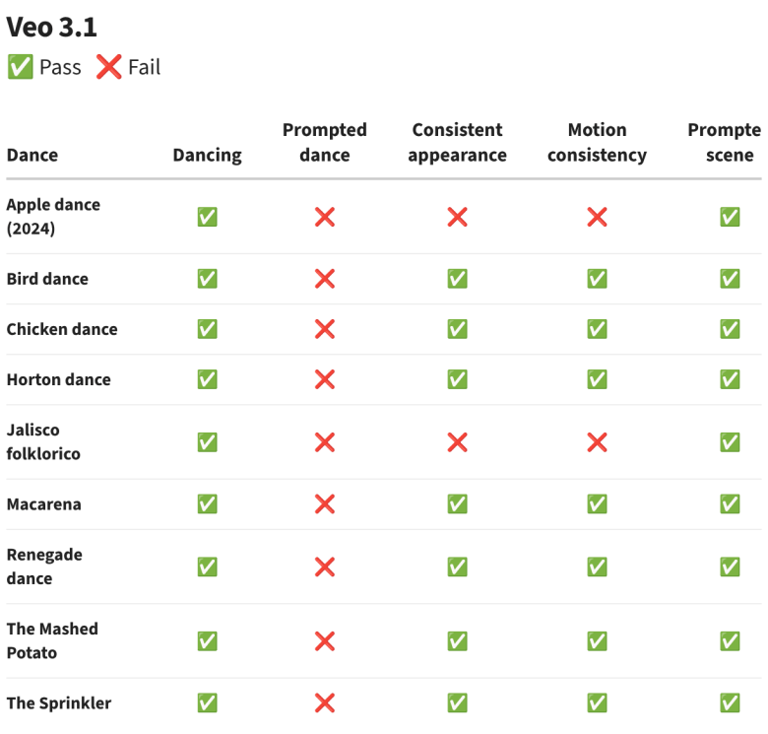Screen dimensions: 768x734
Task: Click the Prompted dance column header
Action: coord(325,142)
